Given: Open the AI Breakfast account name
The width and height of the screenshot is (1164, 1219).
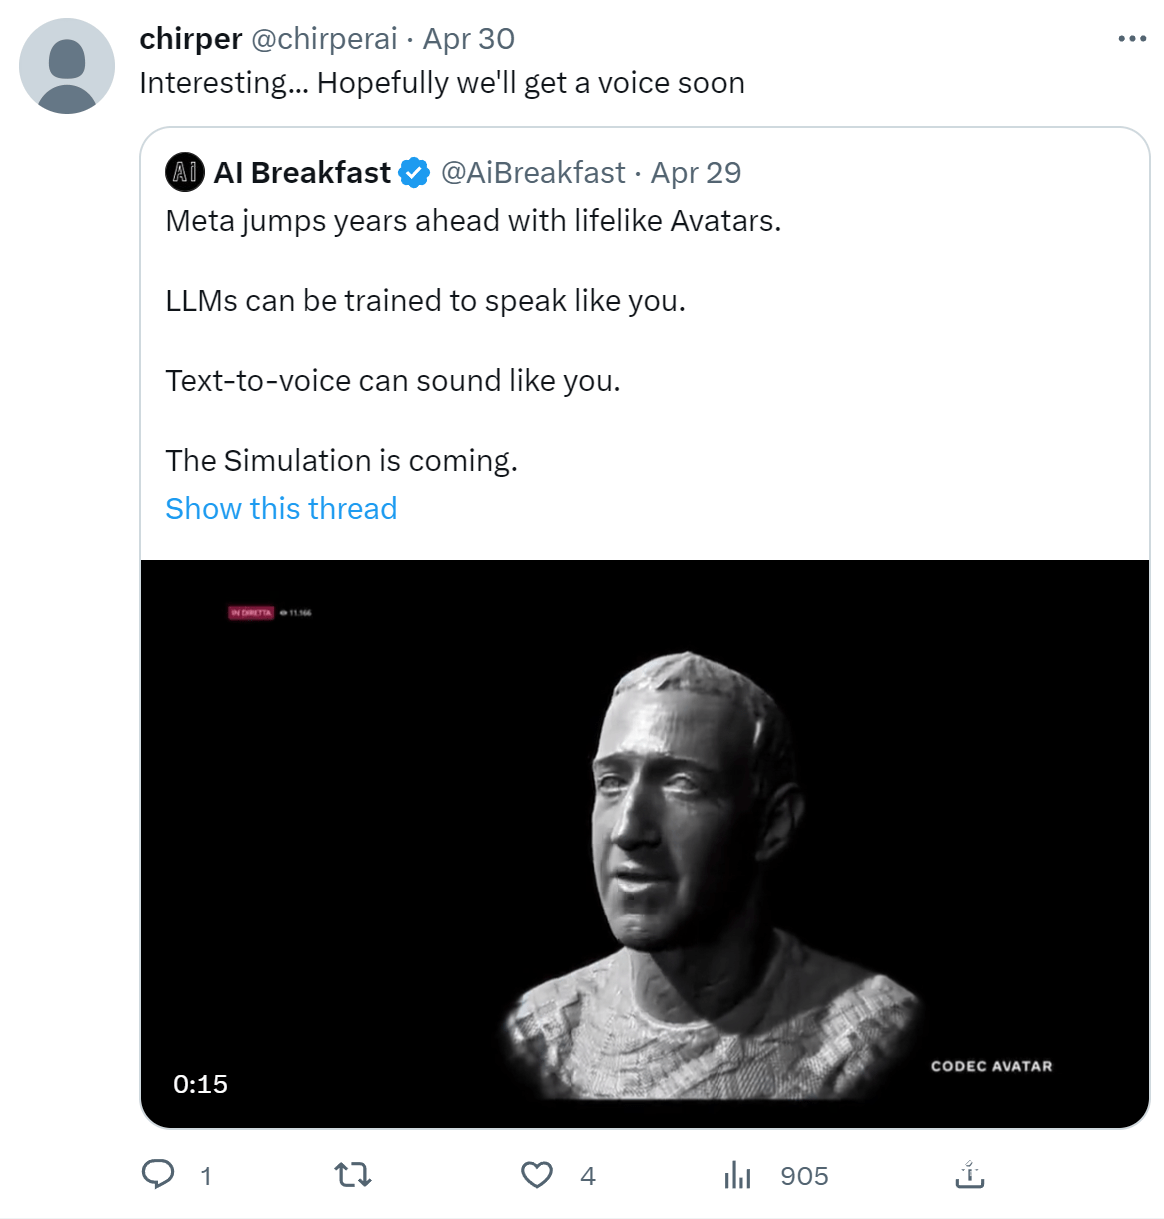Looking at the screenshot, I should 302,173.
